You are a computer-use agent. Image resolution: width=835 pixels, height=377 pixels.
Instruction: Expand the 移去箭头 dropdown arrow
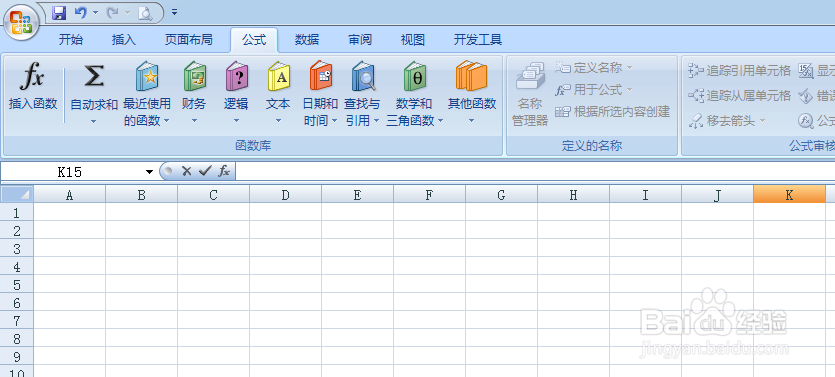pyautogui.click(x=762, y=121)
